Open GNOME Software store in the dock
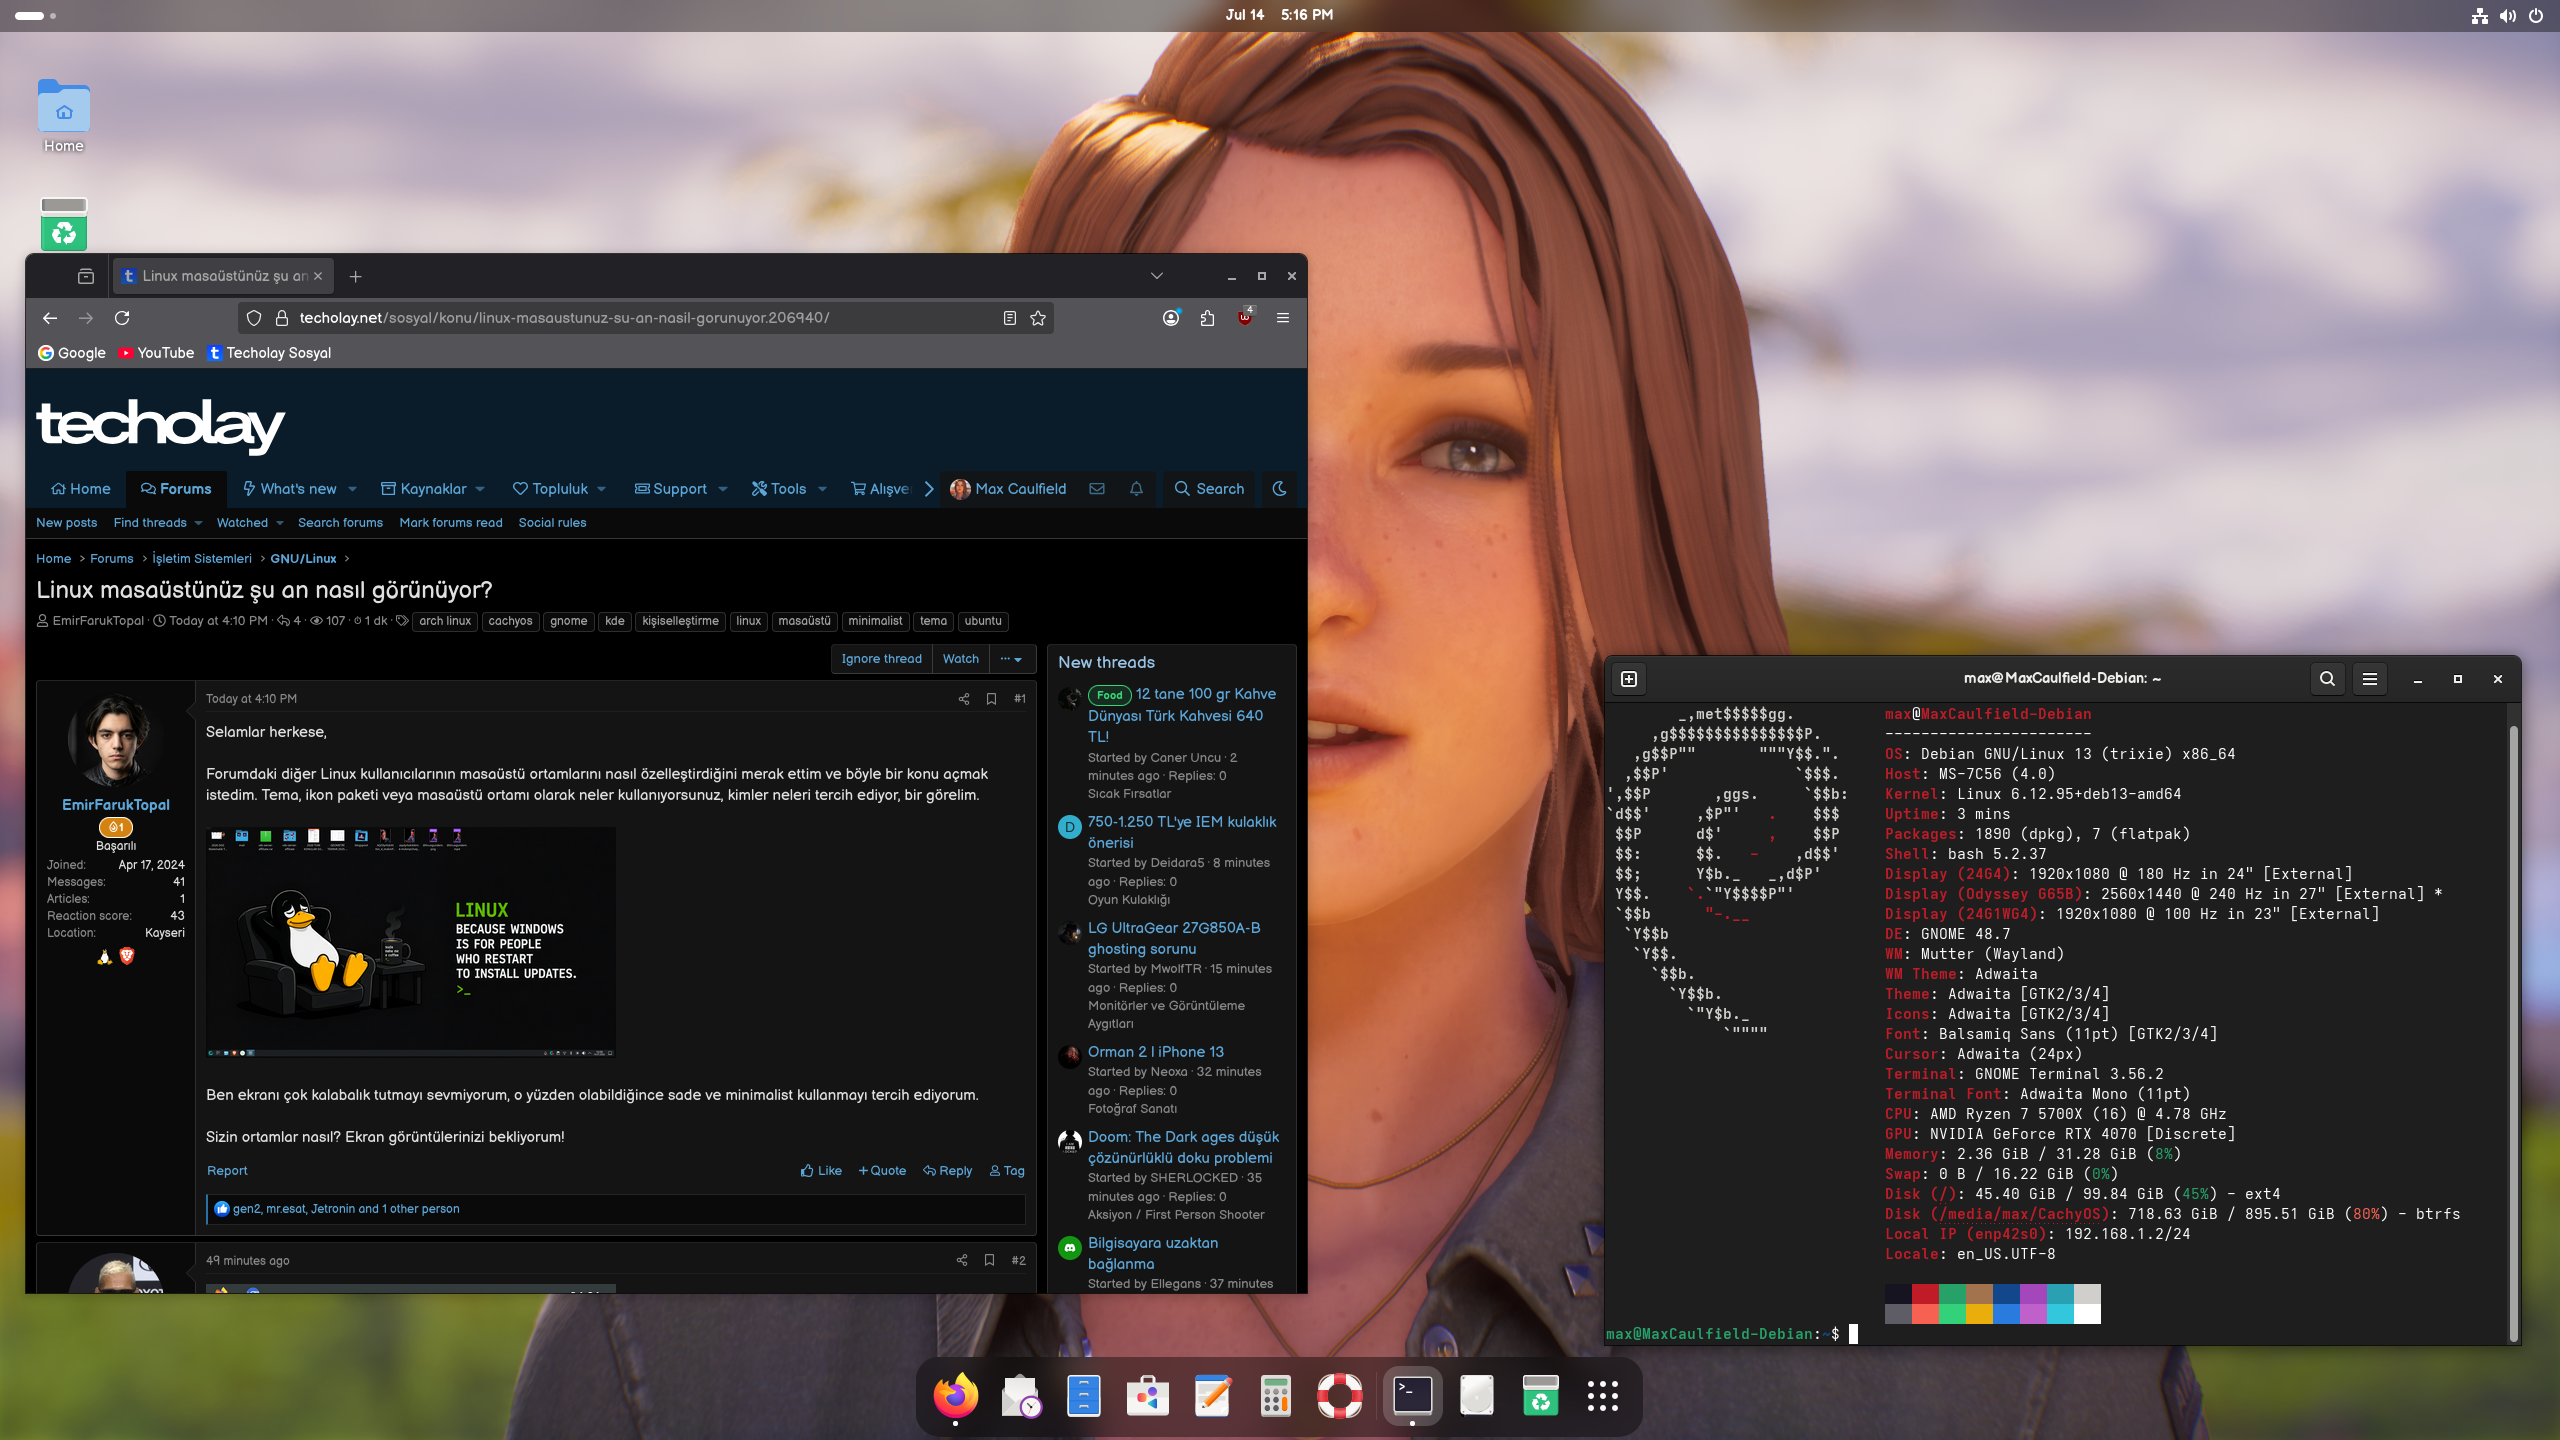Viewport: 2560px width, 1440px height. click(x=1148, y=1395)
